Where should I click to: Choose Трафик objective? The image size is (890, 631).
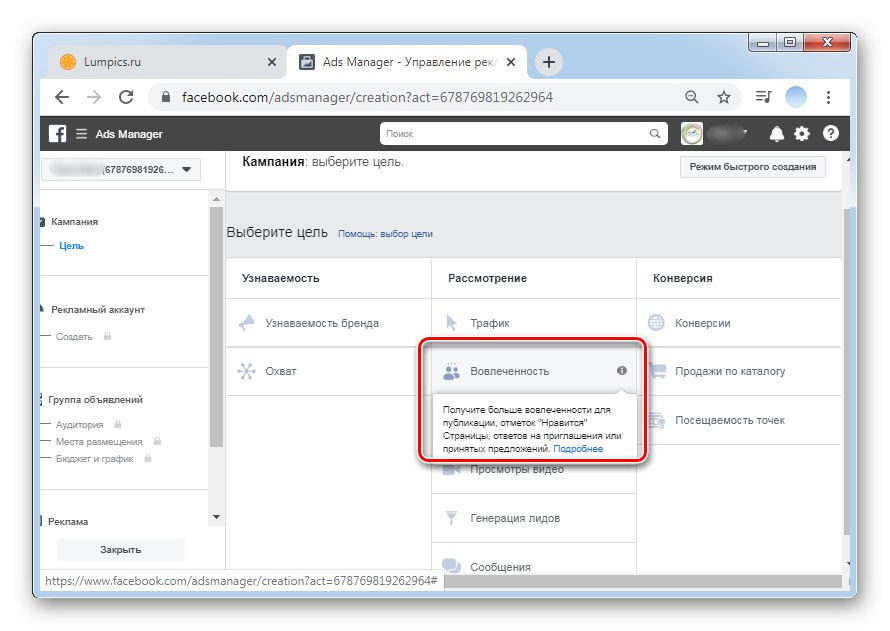tap(534, 323)
